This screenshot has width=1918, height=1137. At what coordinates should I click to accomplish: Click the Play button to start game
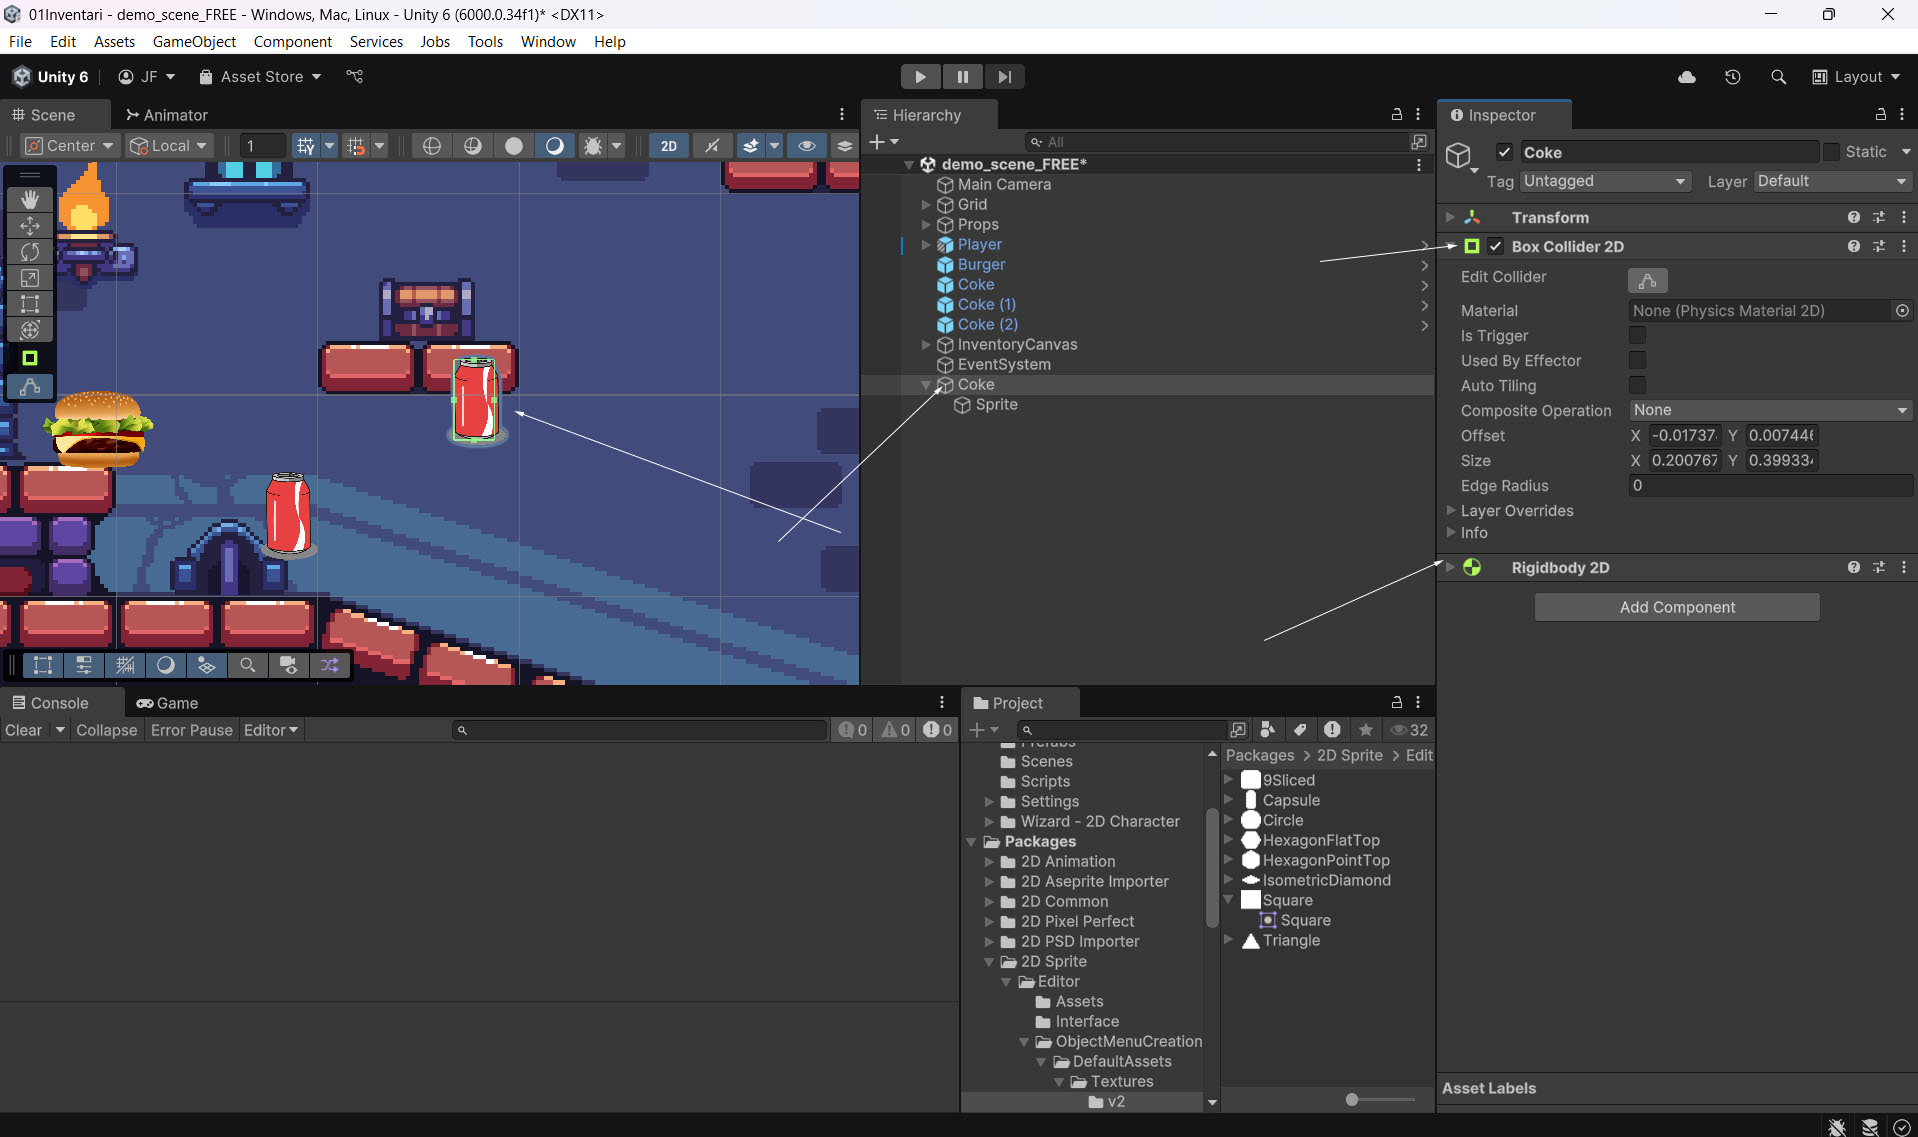pyautogui.click(x=919, y=77)
